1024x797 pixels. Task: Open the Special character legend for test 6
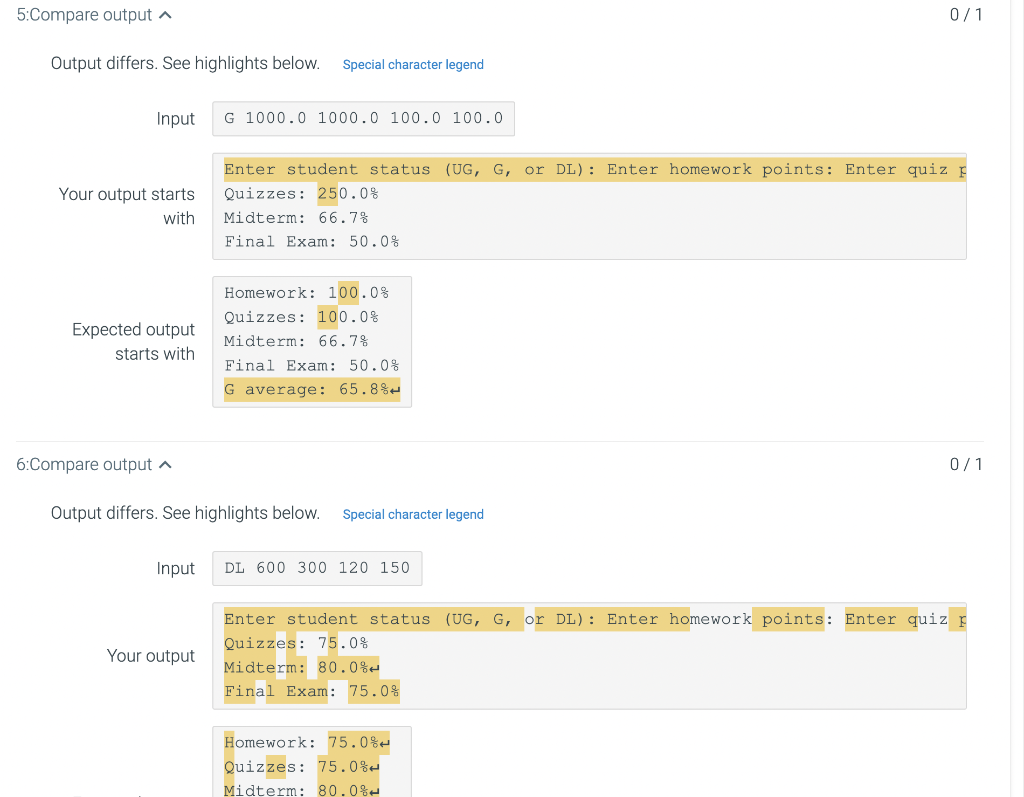(413, 514)
